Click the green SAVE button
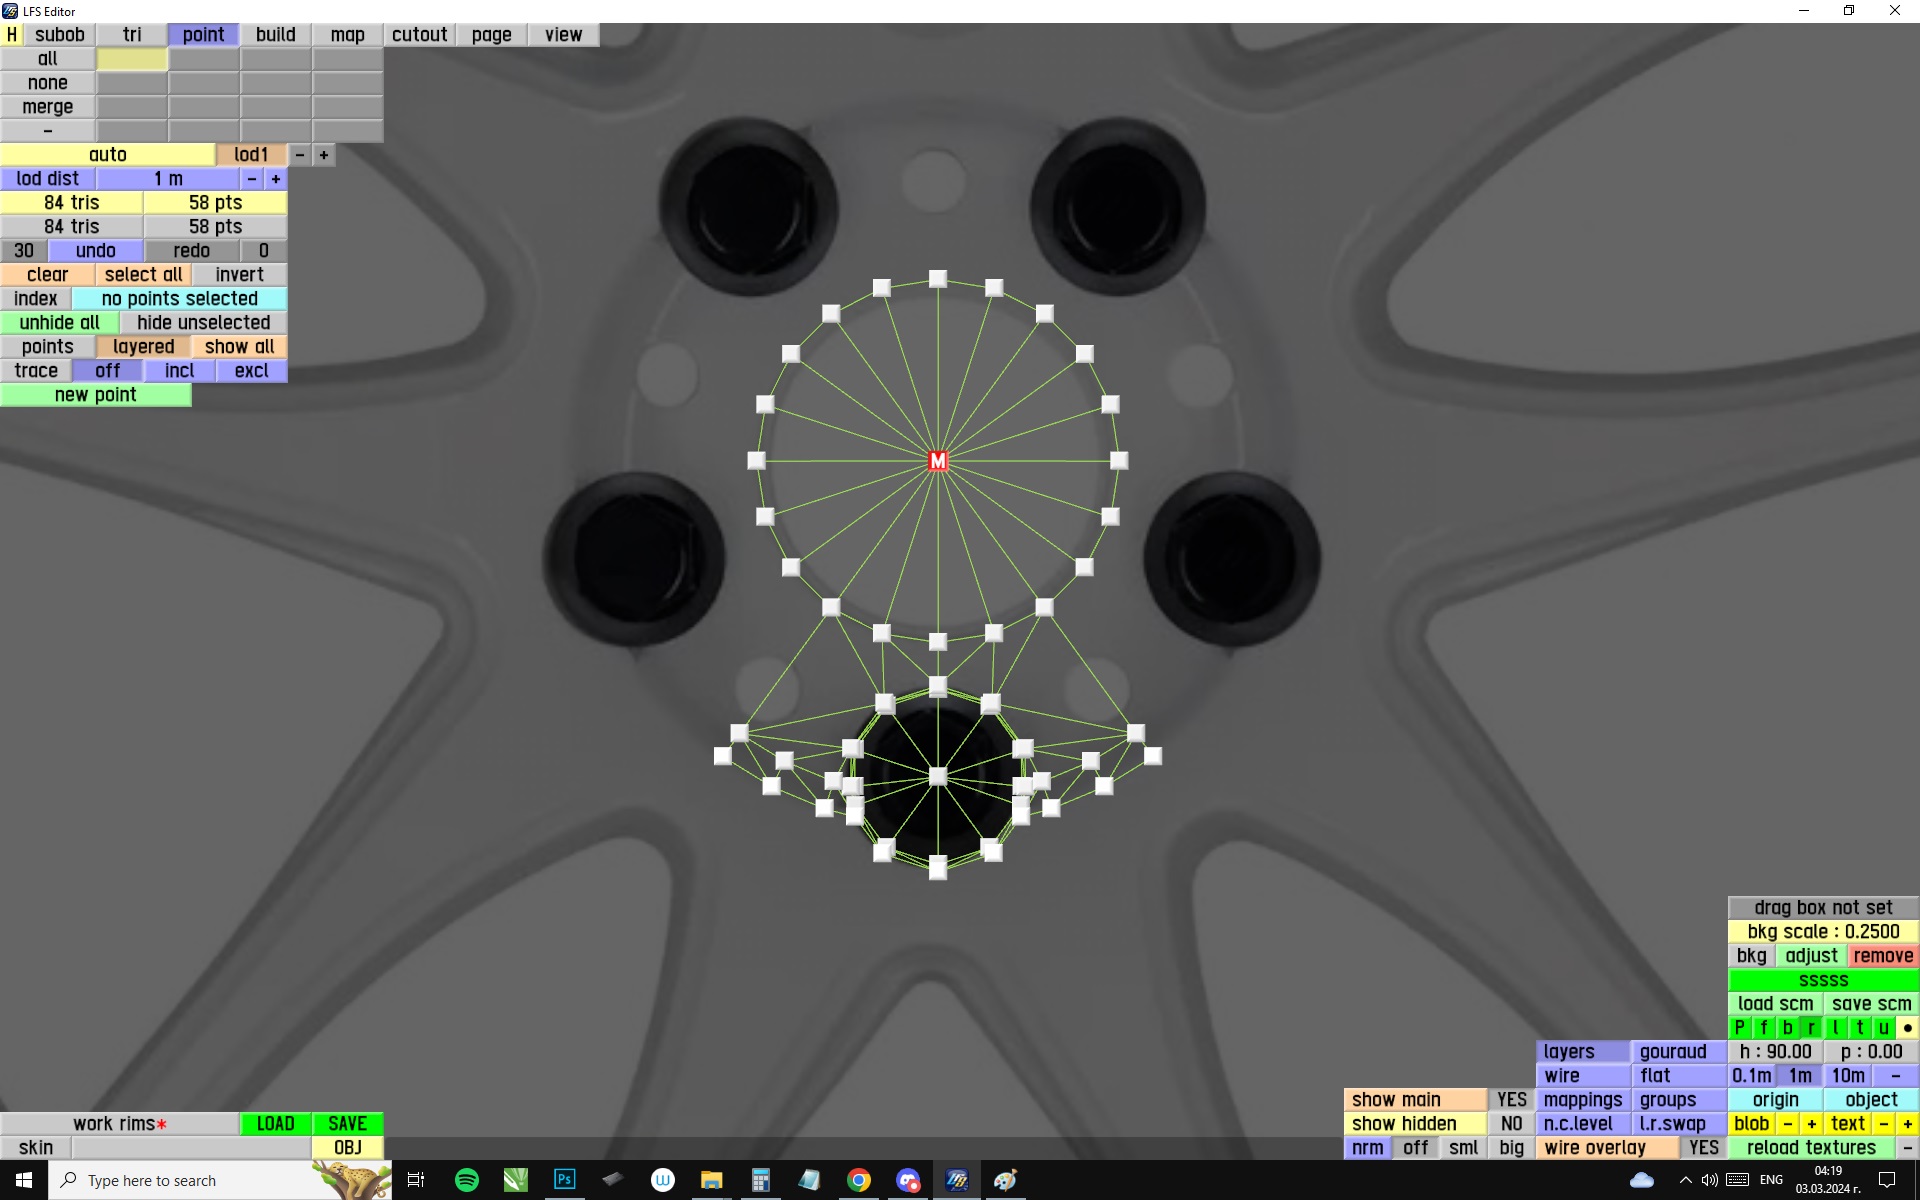 pyautogui.click(x=347, y=1124)
